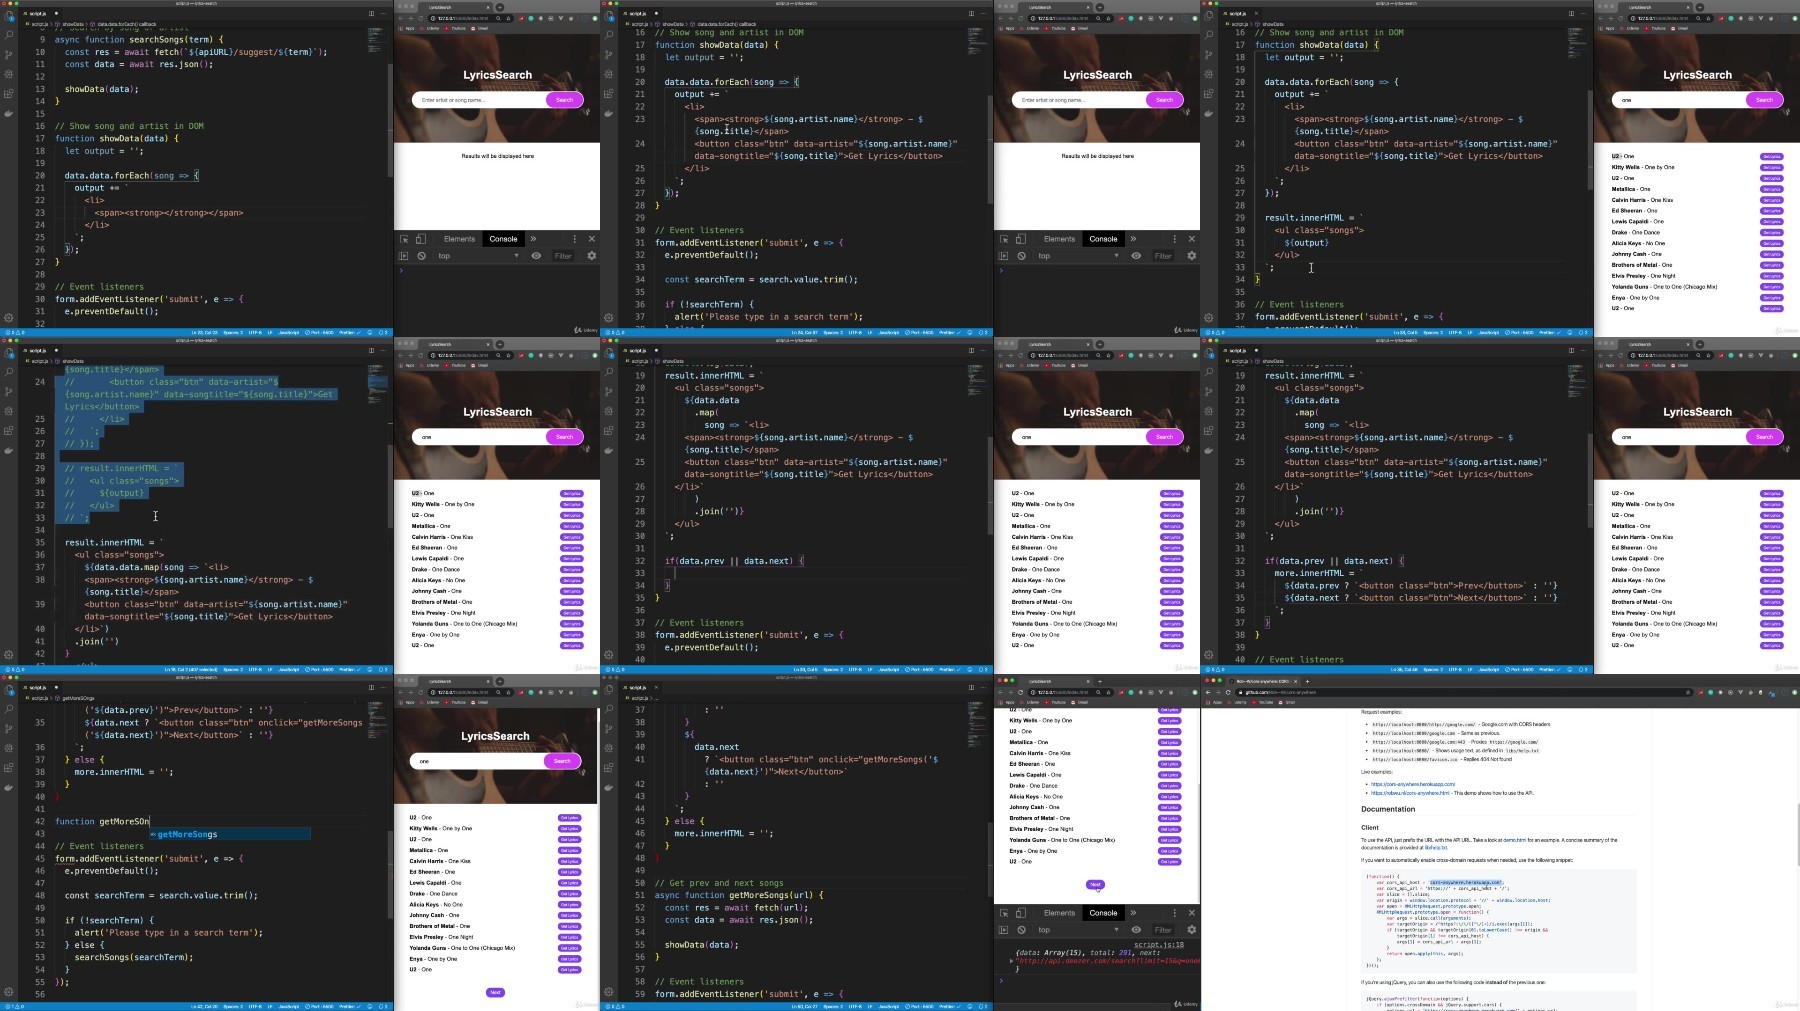Clear console above the logged Array(15) object

pos(1021,930)
